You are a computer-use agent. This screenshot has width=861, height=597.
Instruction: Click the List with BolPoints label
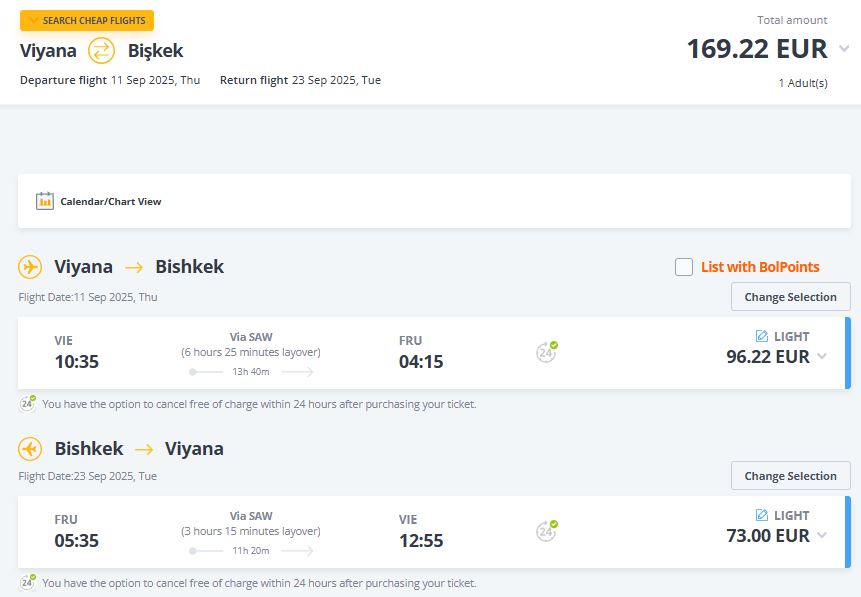pos(760,267)
